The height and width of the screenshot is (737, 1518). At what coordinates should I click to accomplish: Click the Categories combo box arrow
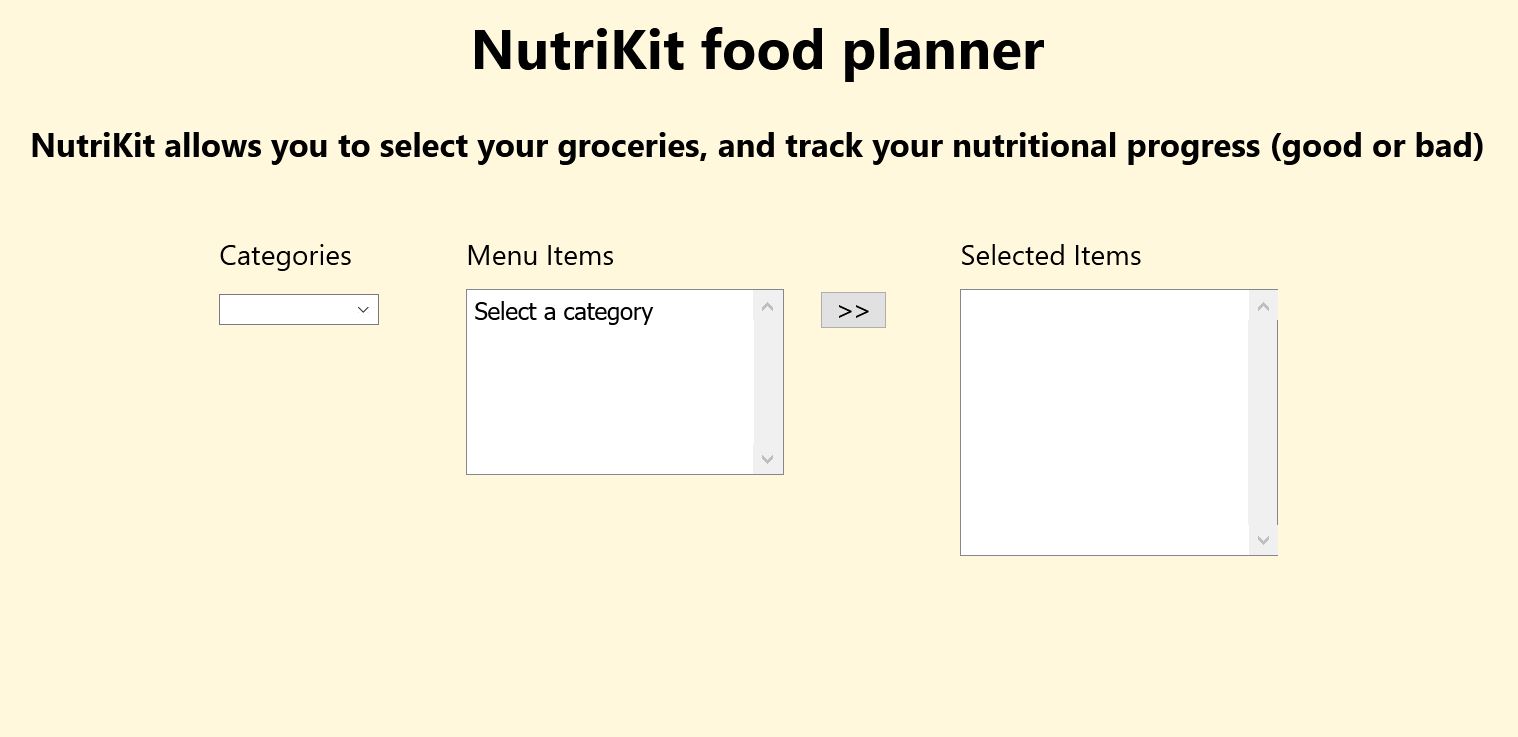(x=363, y=310)
